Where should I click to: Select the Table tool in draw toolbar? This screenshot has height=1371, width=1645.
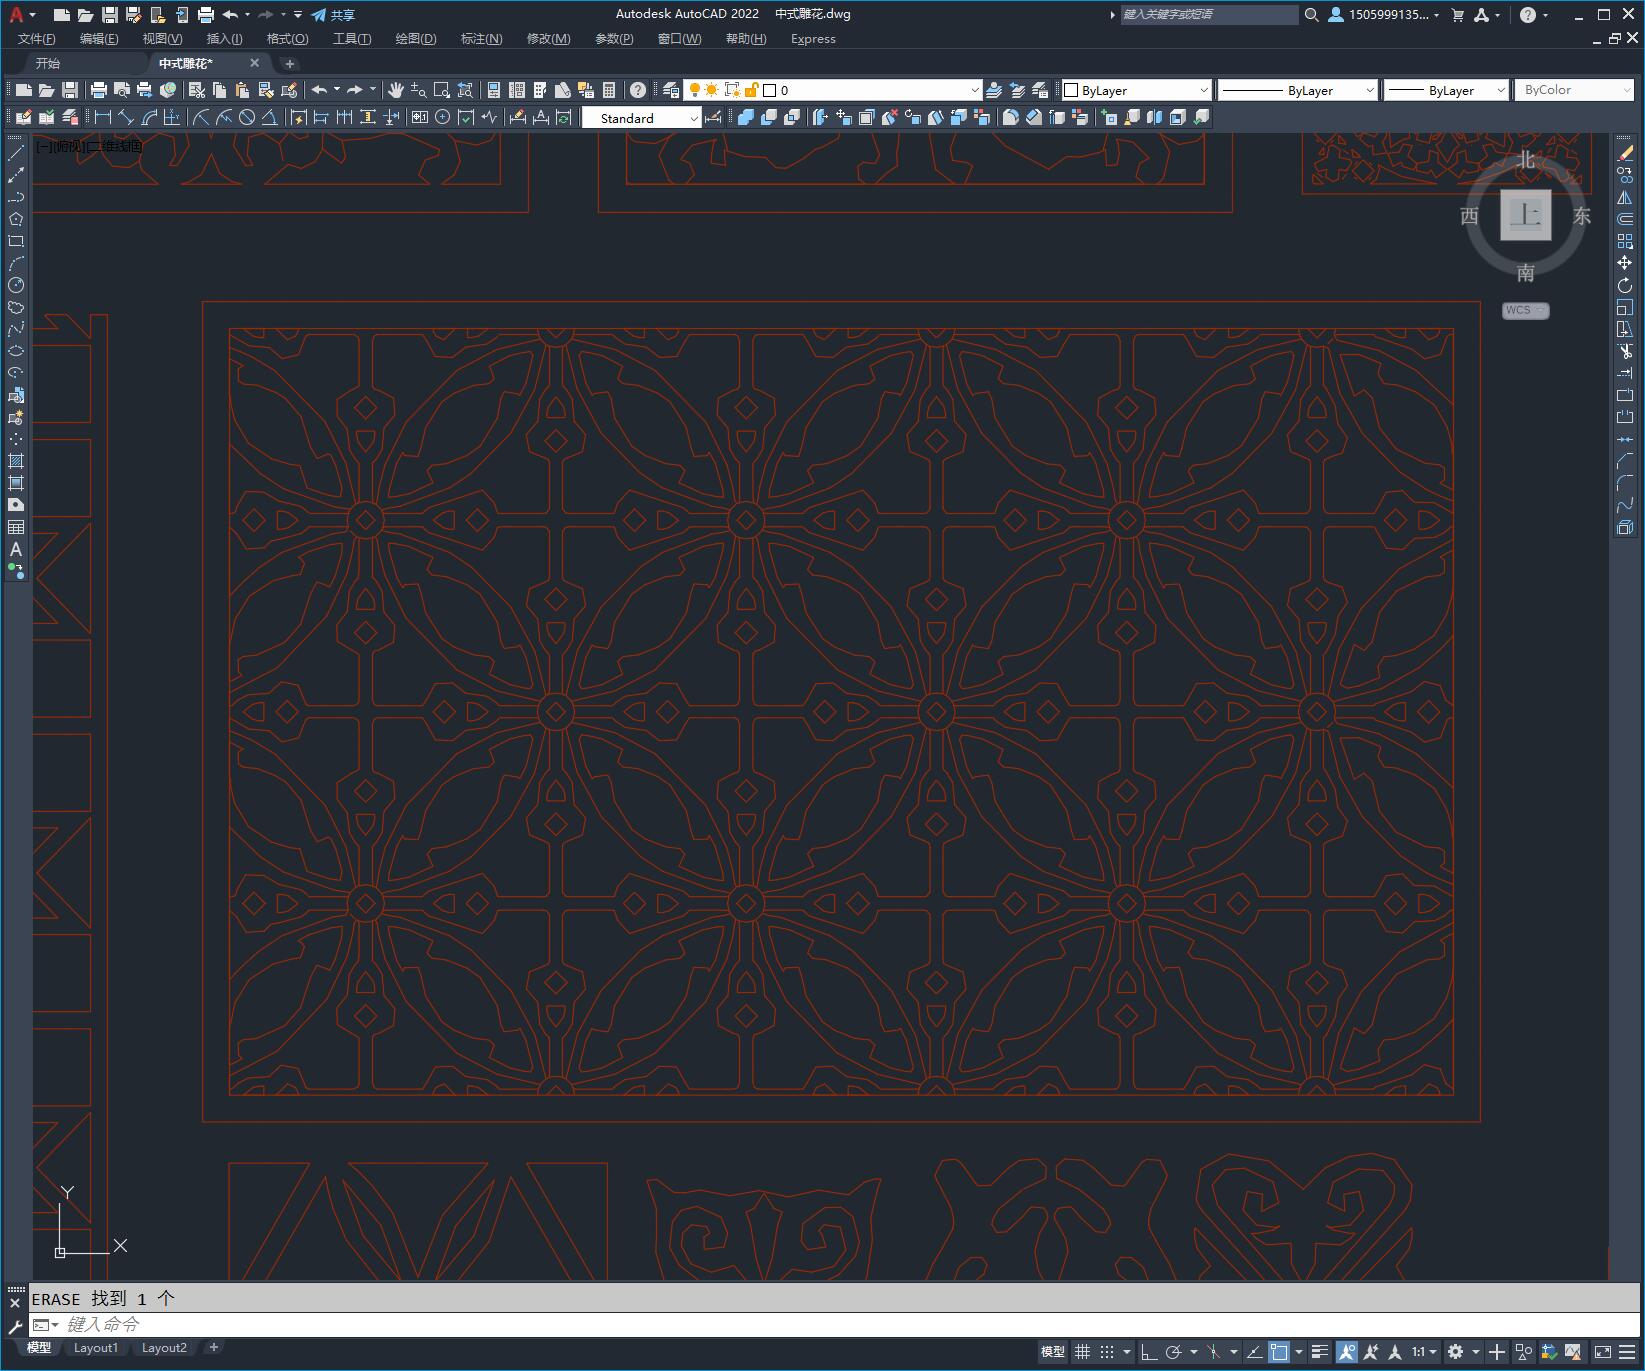pos(15,527)
